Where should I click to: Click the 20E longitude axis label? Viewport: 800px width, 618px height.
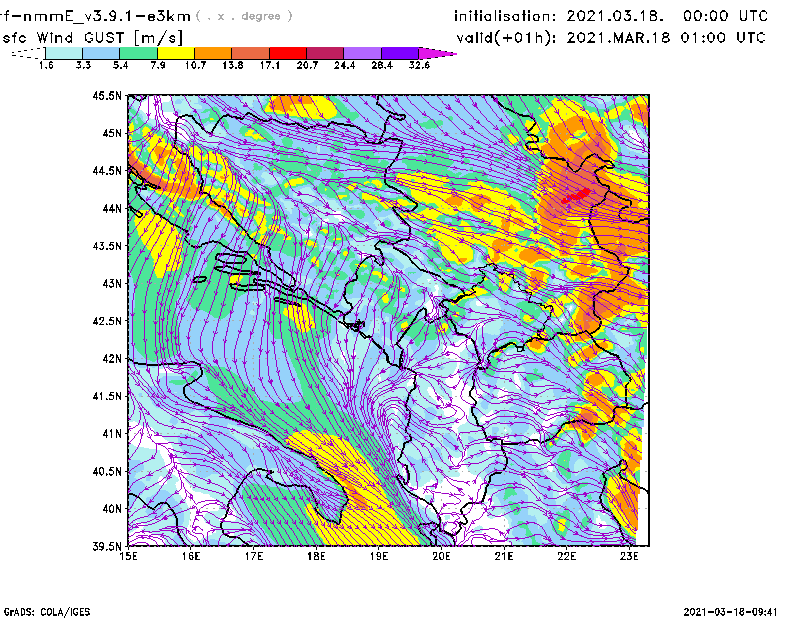(x=441, y=556)
